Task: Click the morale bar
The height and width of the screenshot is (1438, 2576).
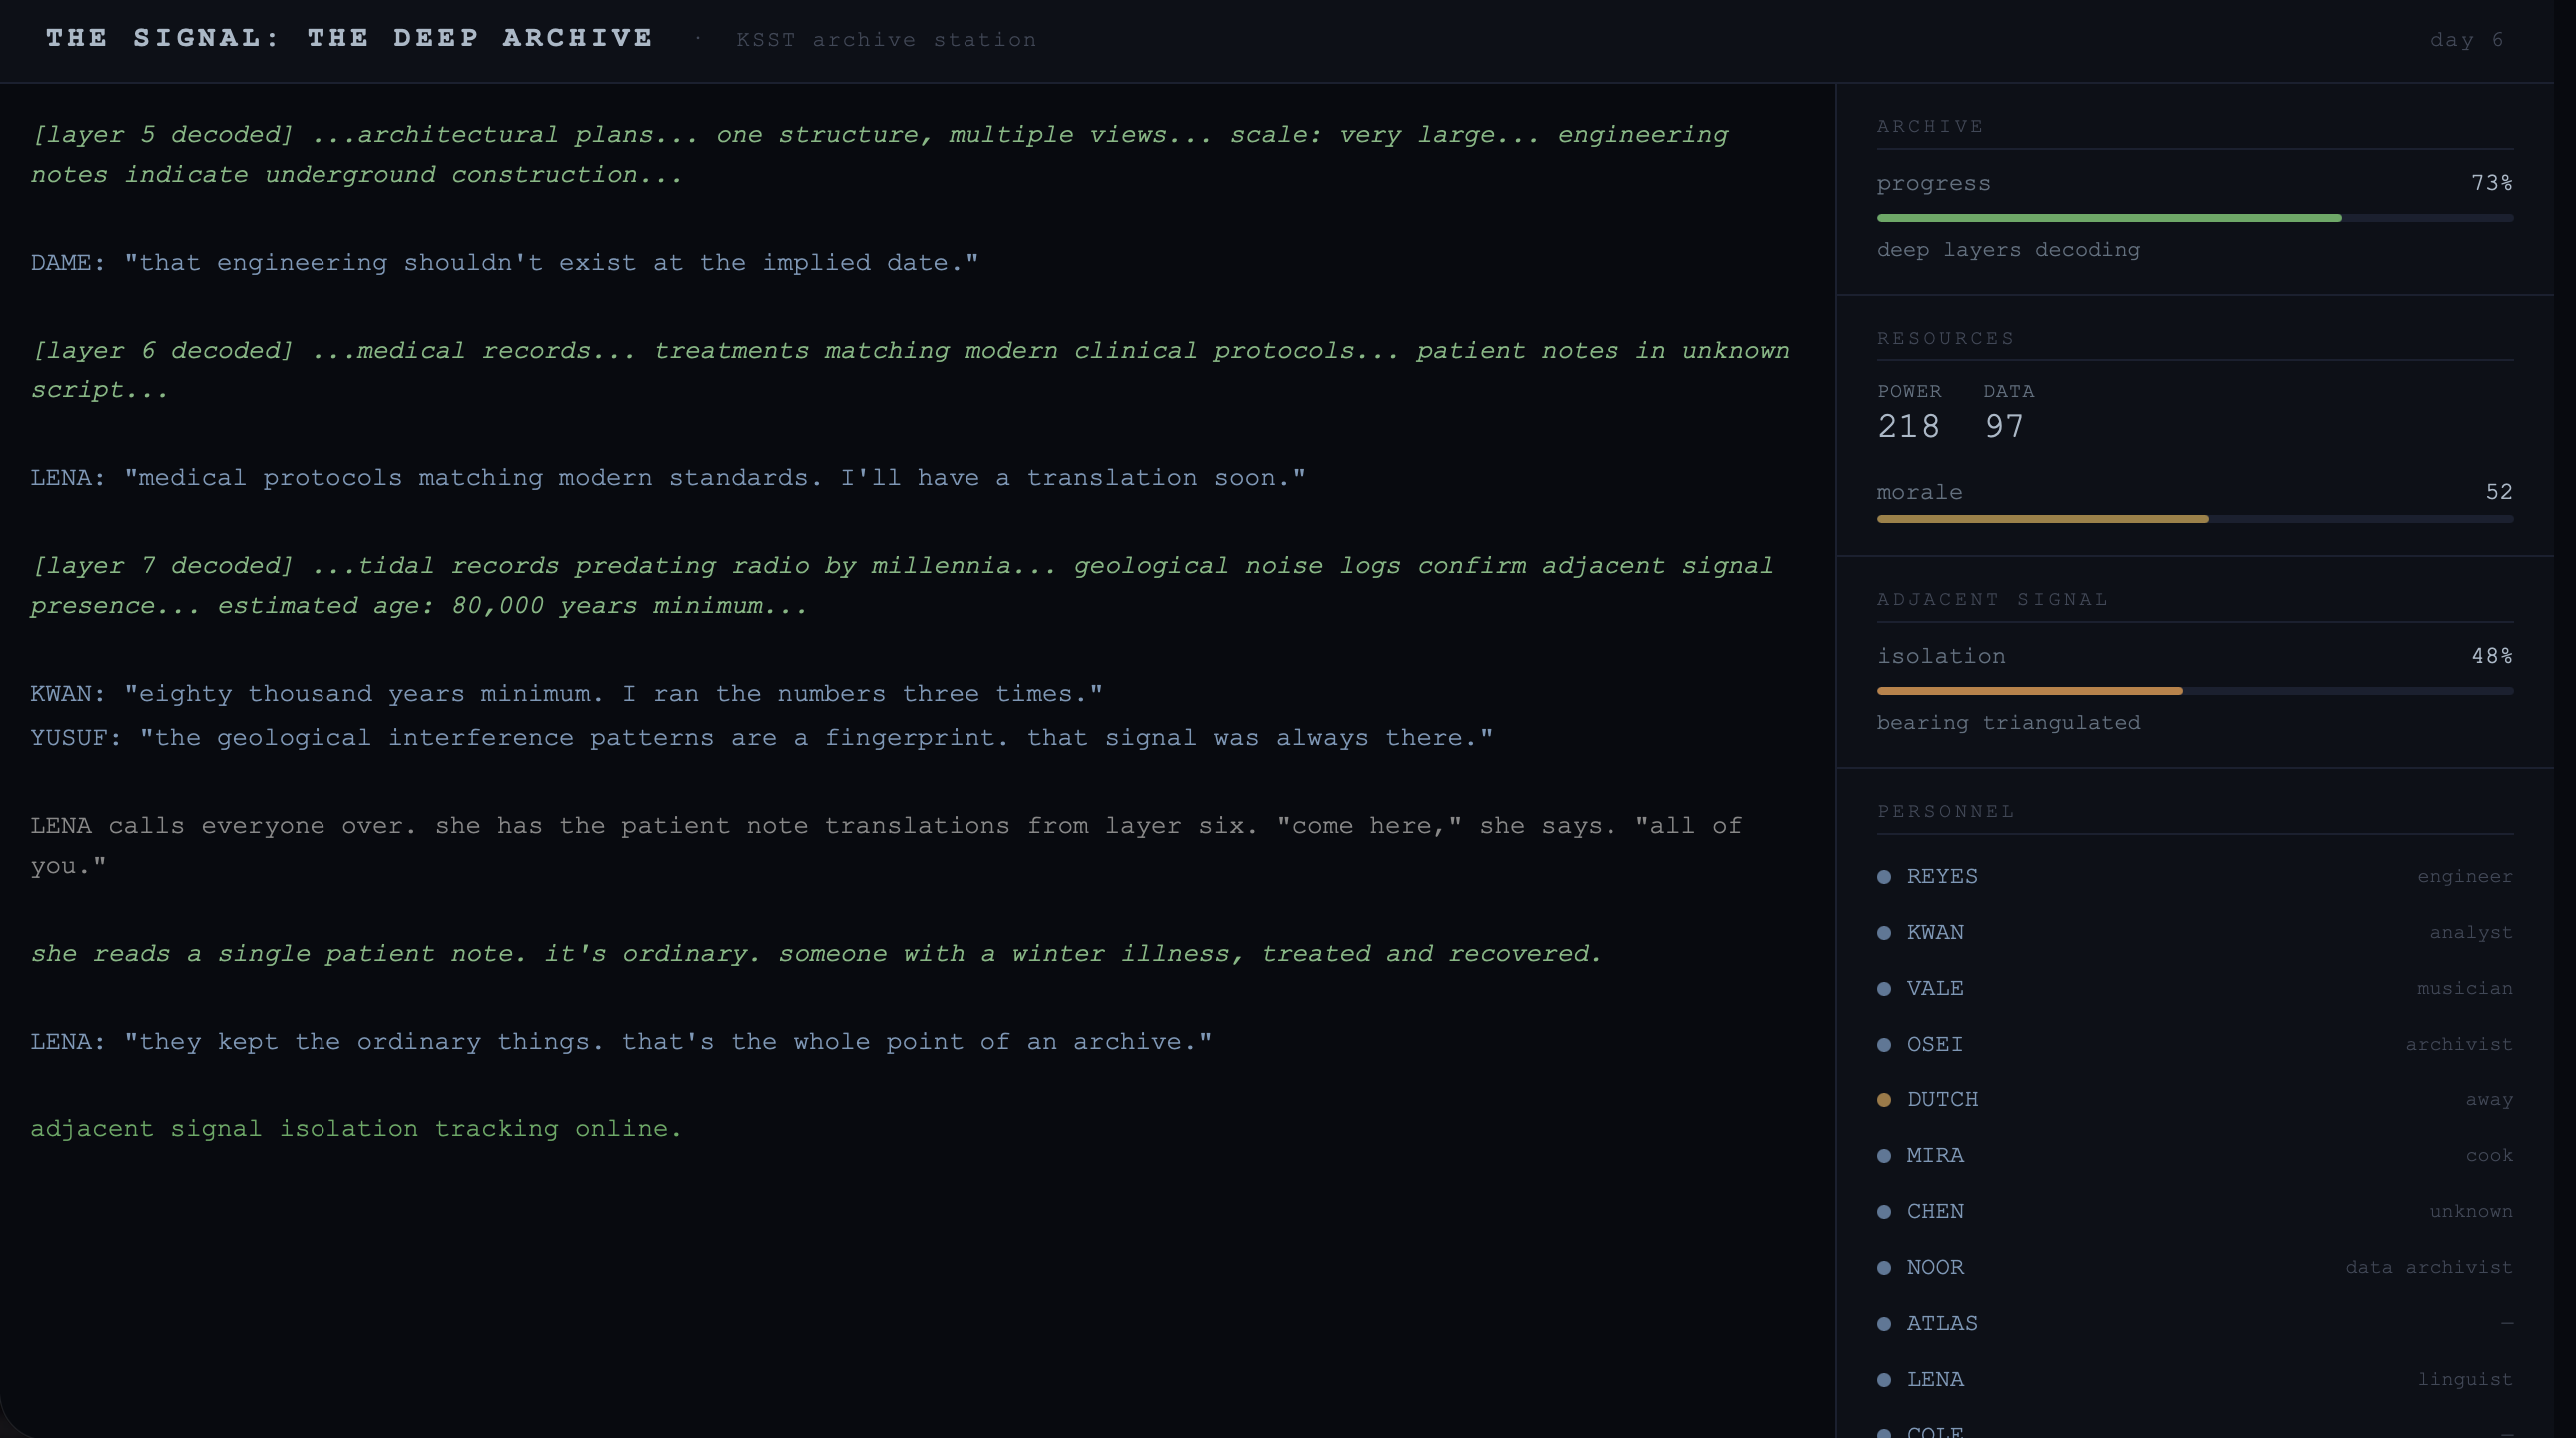Action: (2195, 519)
